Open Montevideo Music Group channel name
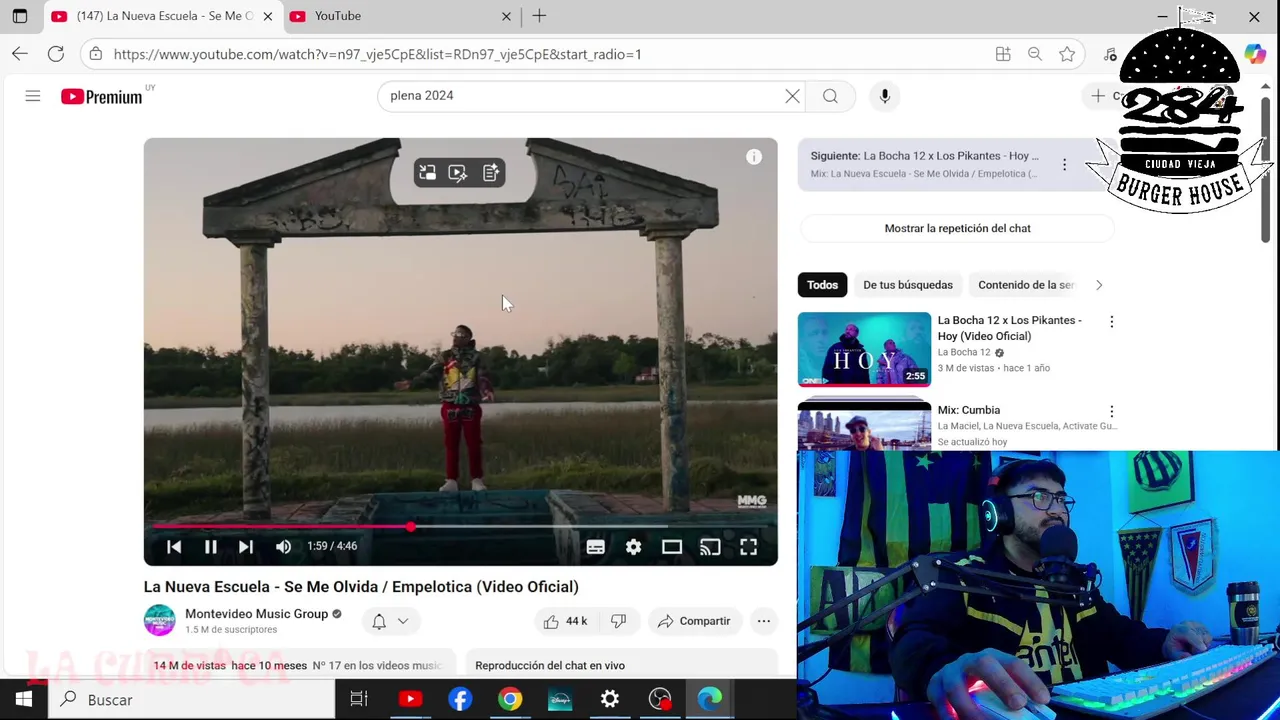 (x=256, y=614)
